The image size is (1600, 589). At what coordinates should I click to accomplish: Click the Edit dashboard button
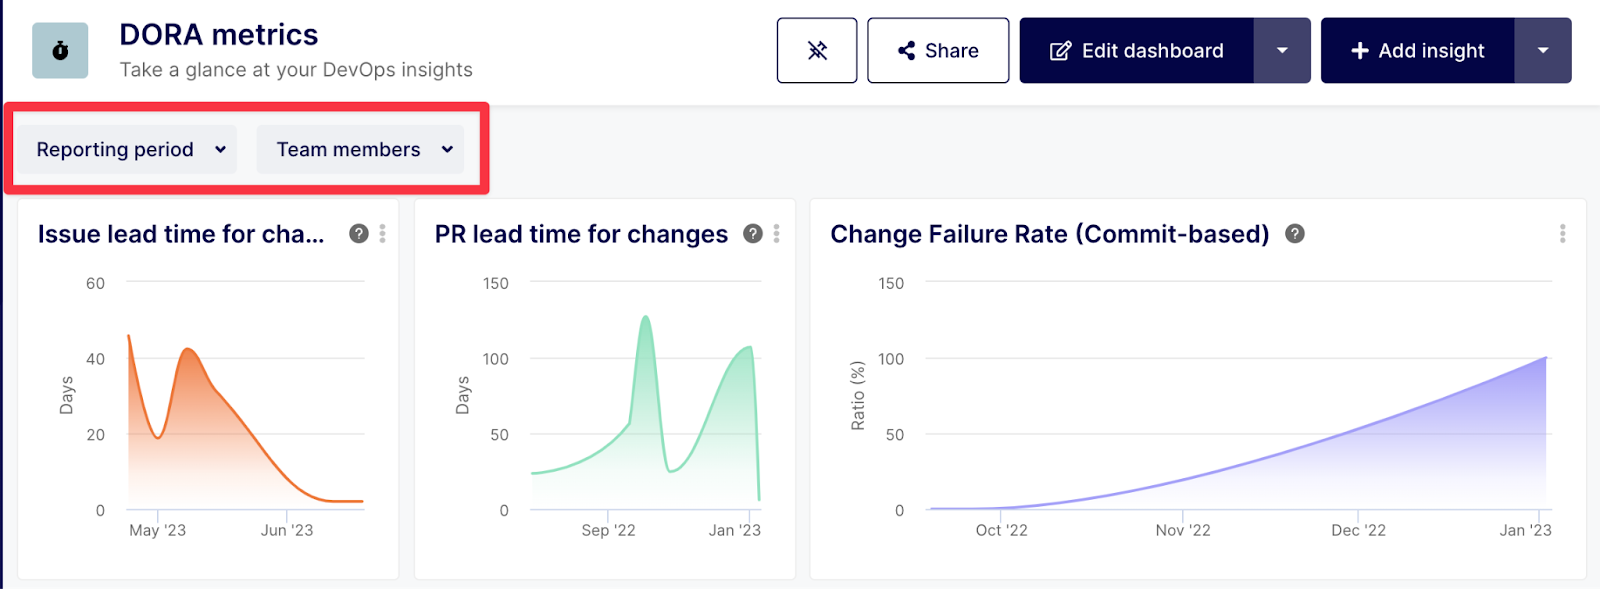coord(1136,50)
